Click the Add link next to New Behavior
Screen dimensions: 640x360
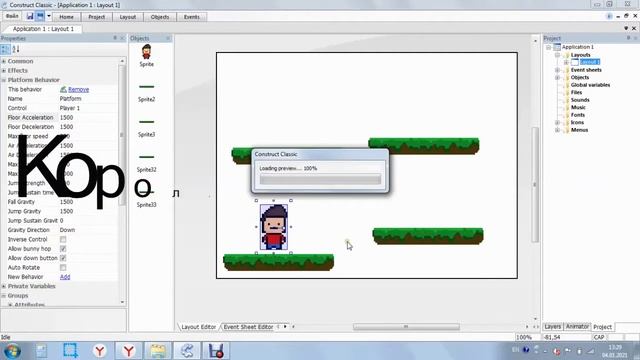coord(65,277)
